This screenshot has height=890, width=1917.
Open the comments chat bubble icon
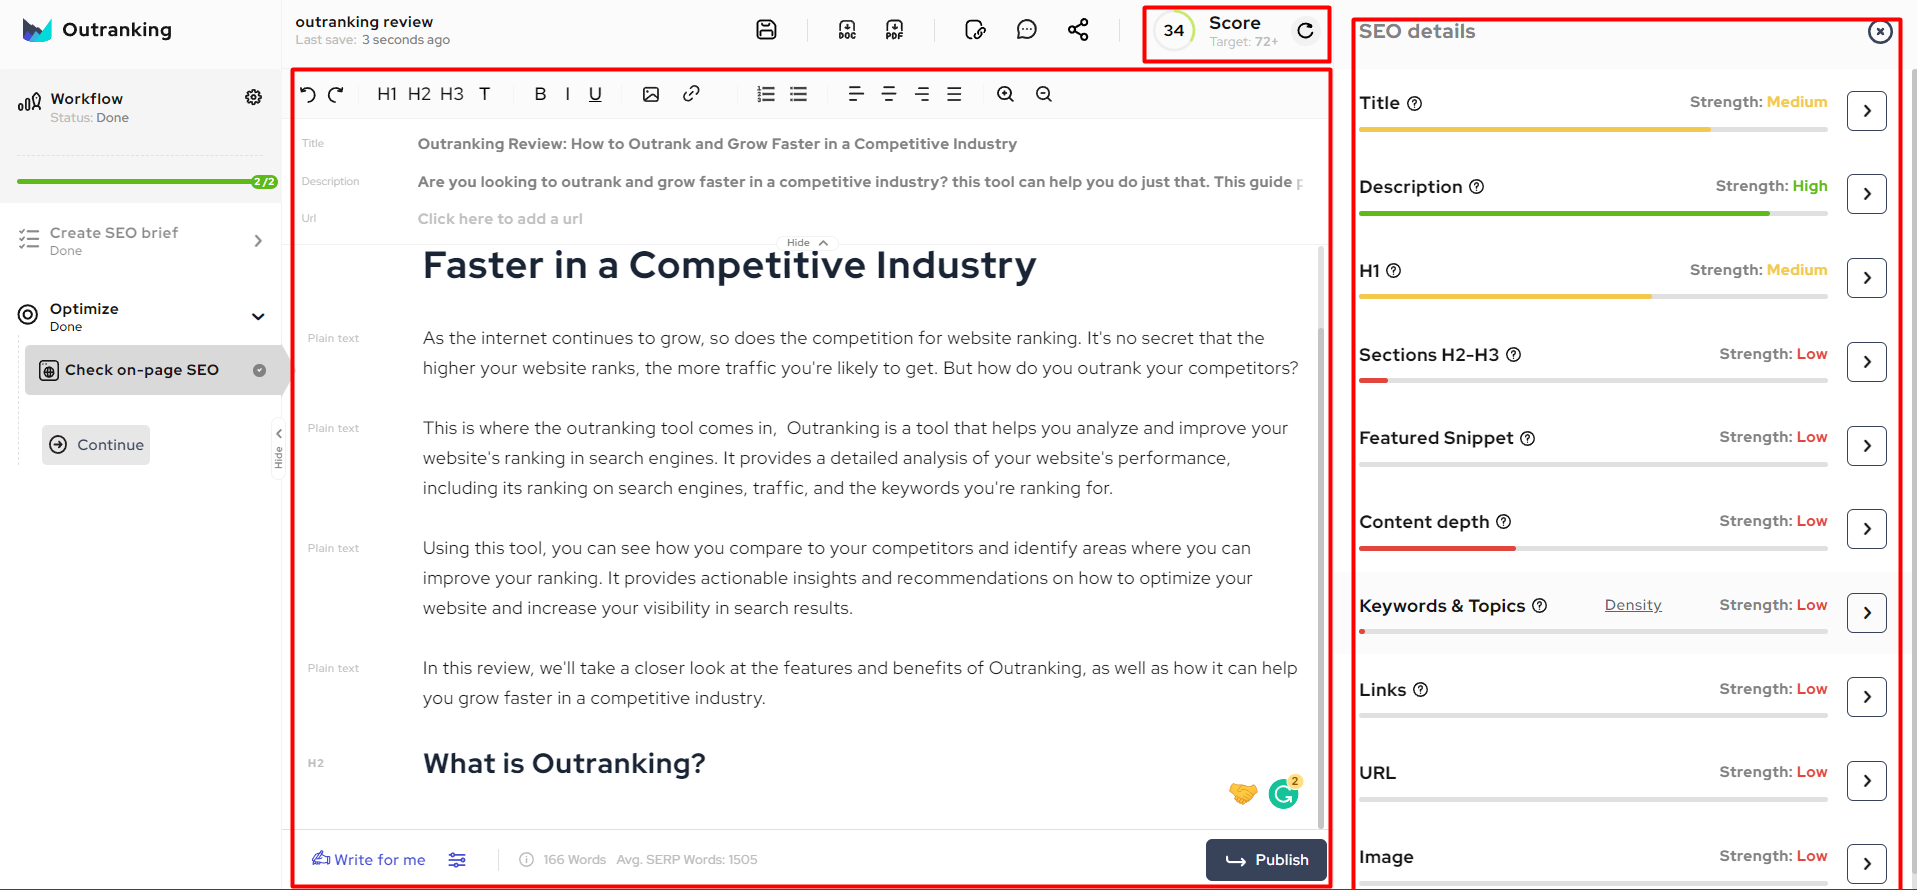tap(1026, 30)
